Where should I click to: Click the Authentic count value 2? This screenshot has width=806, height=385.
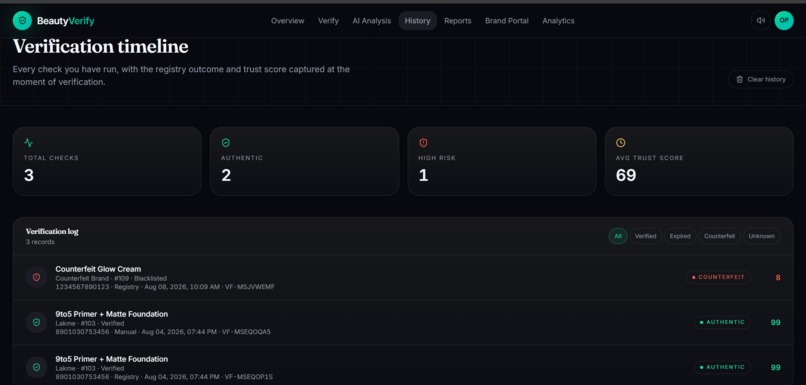(226, 176)
